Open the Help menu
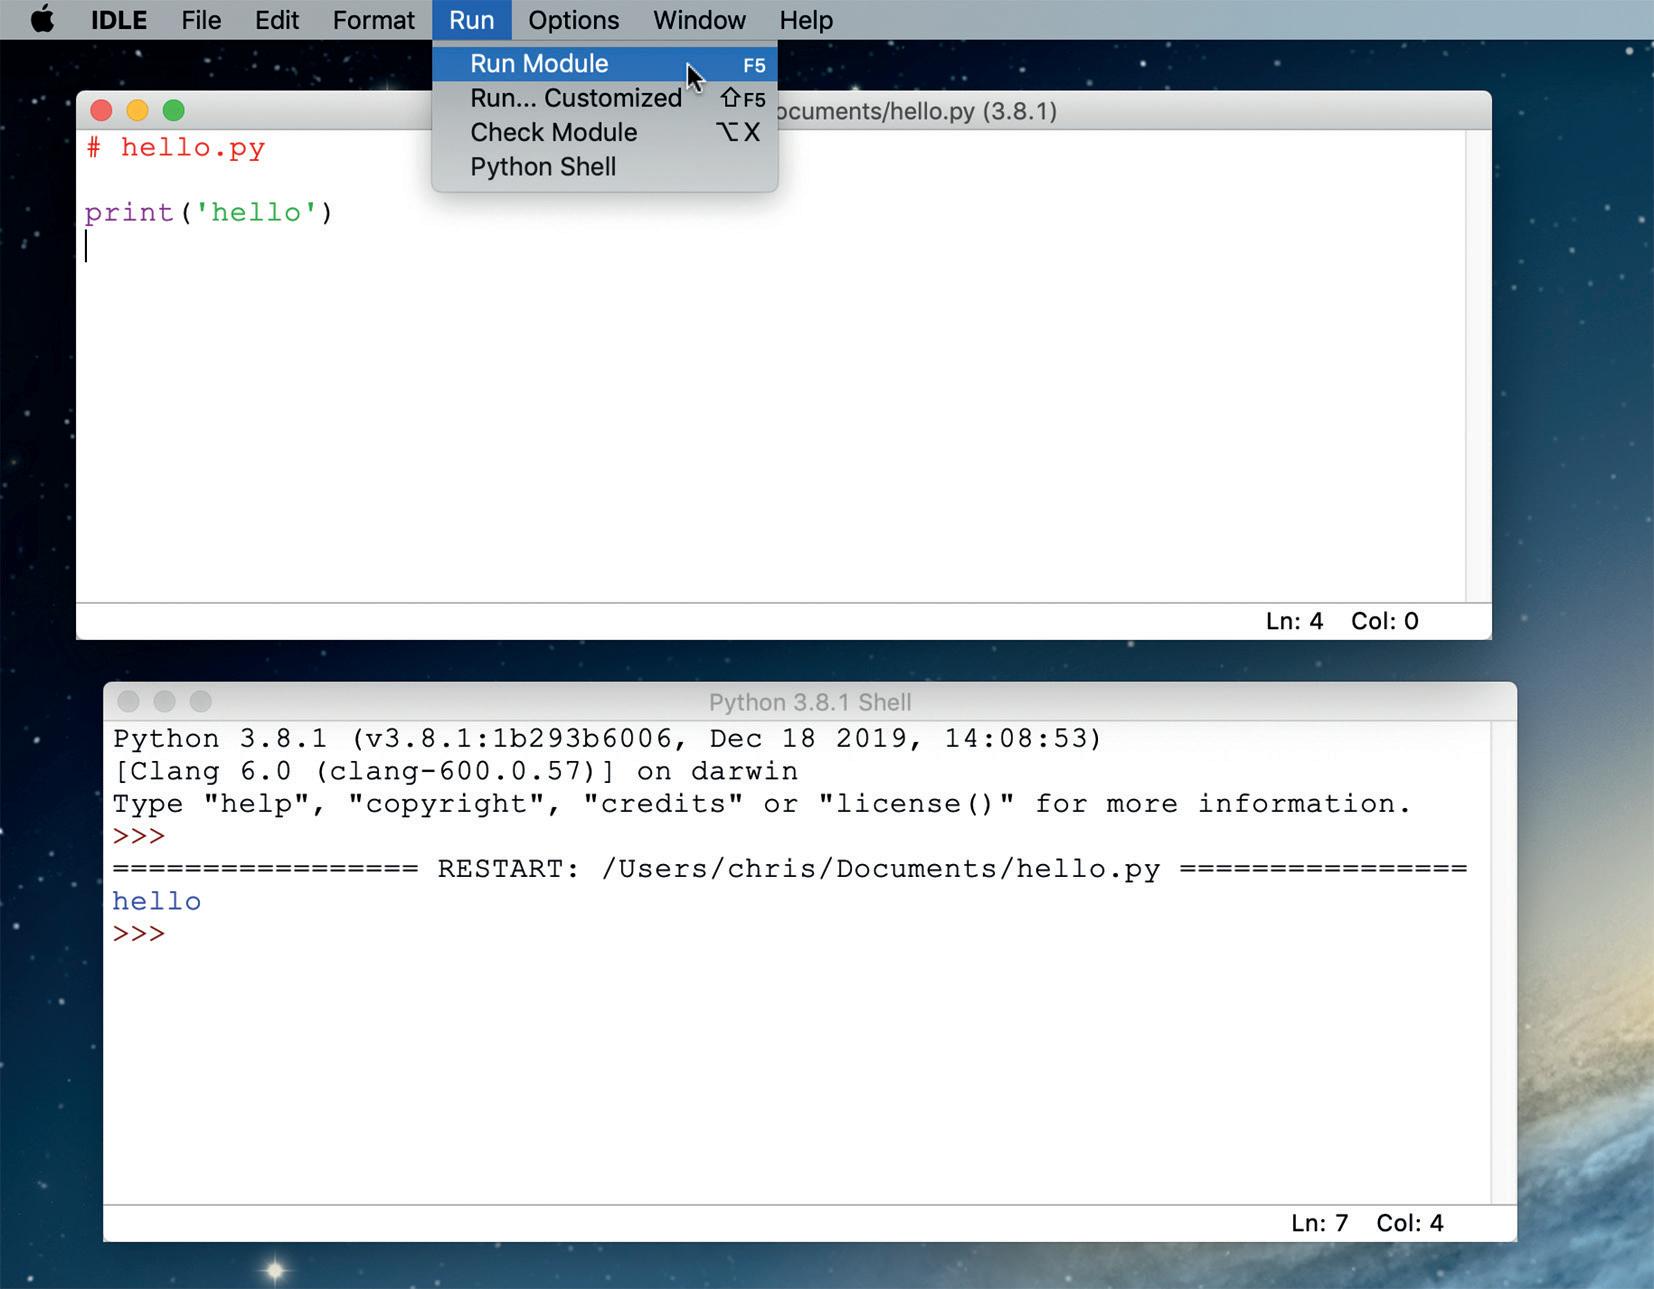This screenshot has width=1654, height=1289. point(806,20)
